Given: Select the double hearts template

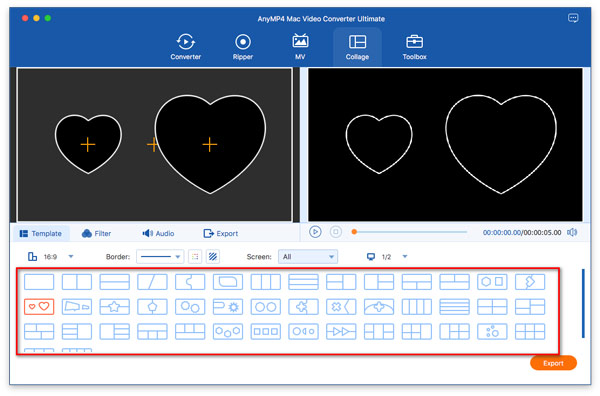Looking at the screenshot, I should 39,307.
